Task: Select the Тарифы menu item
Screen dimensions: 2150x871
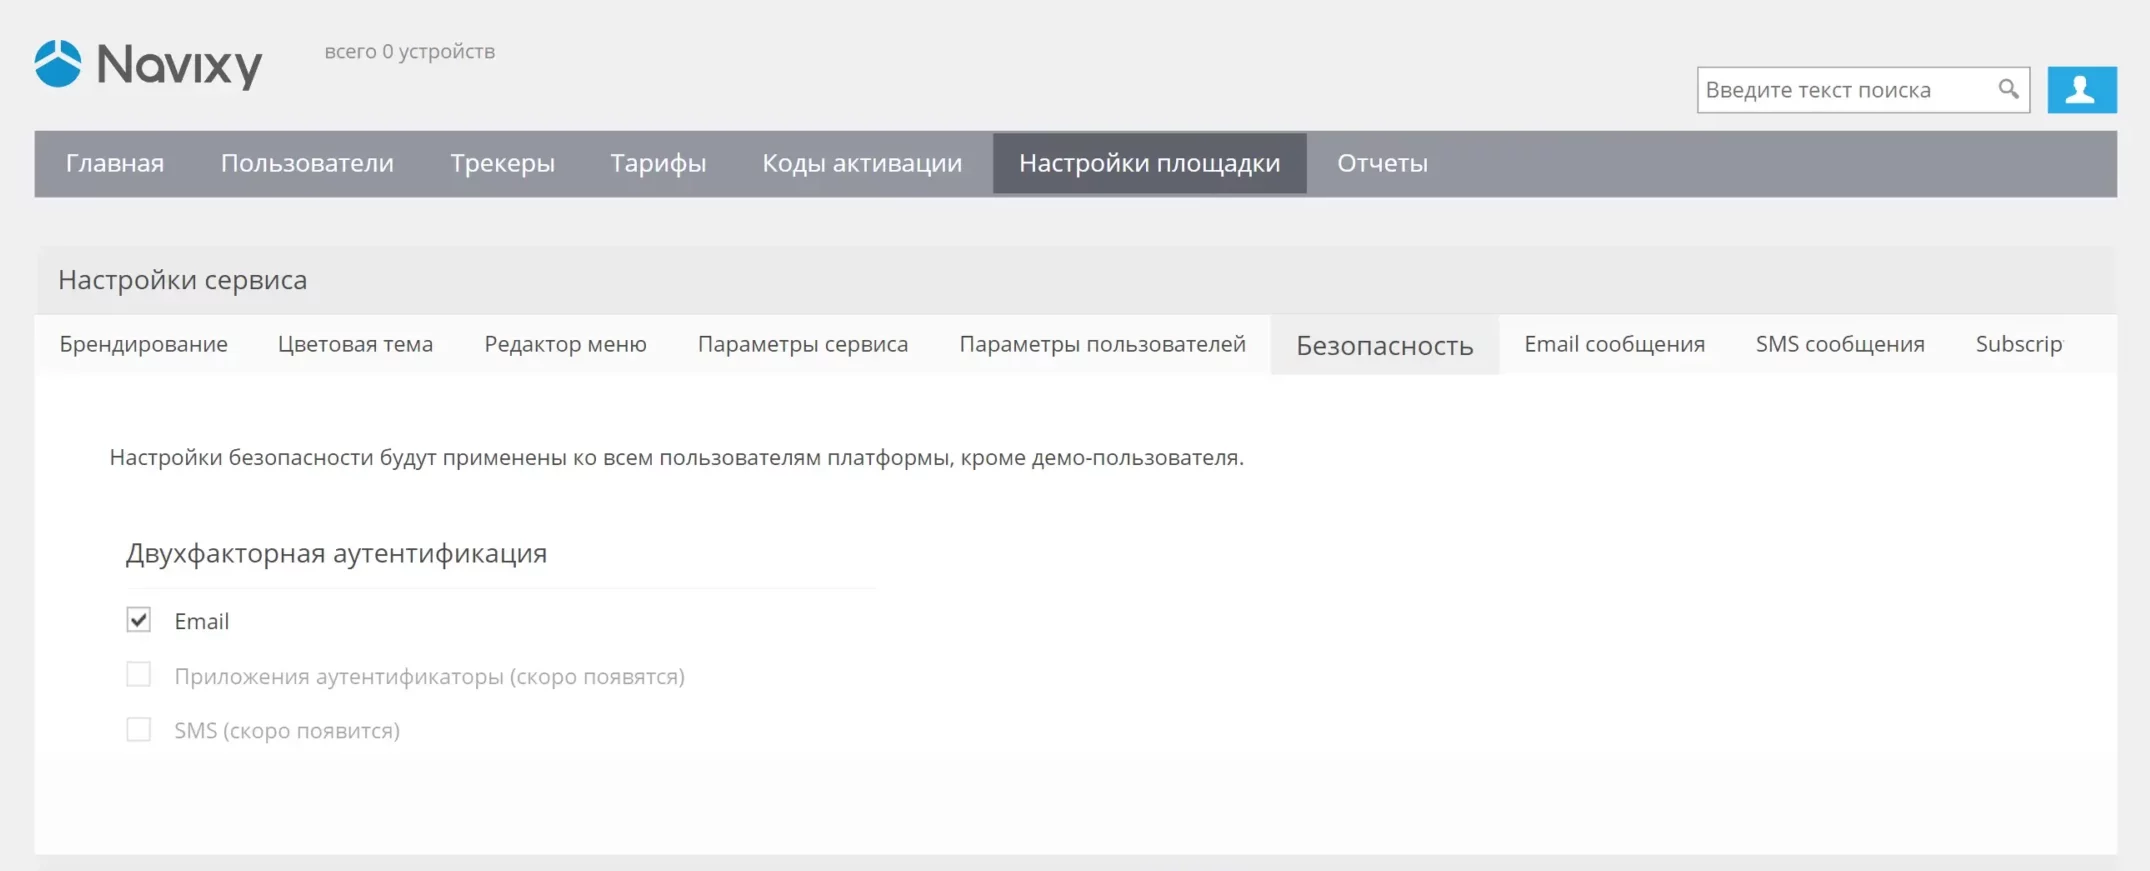Action: [x=658, y=163]
